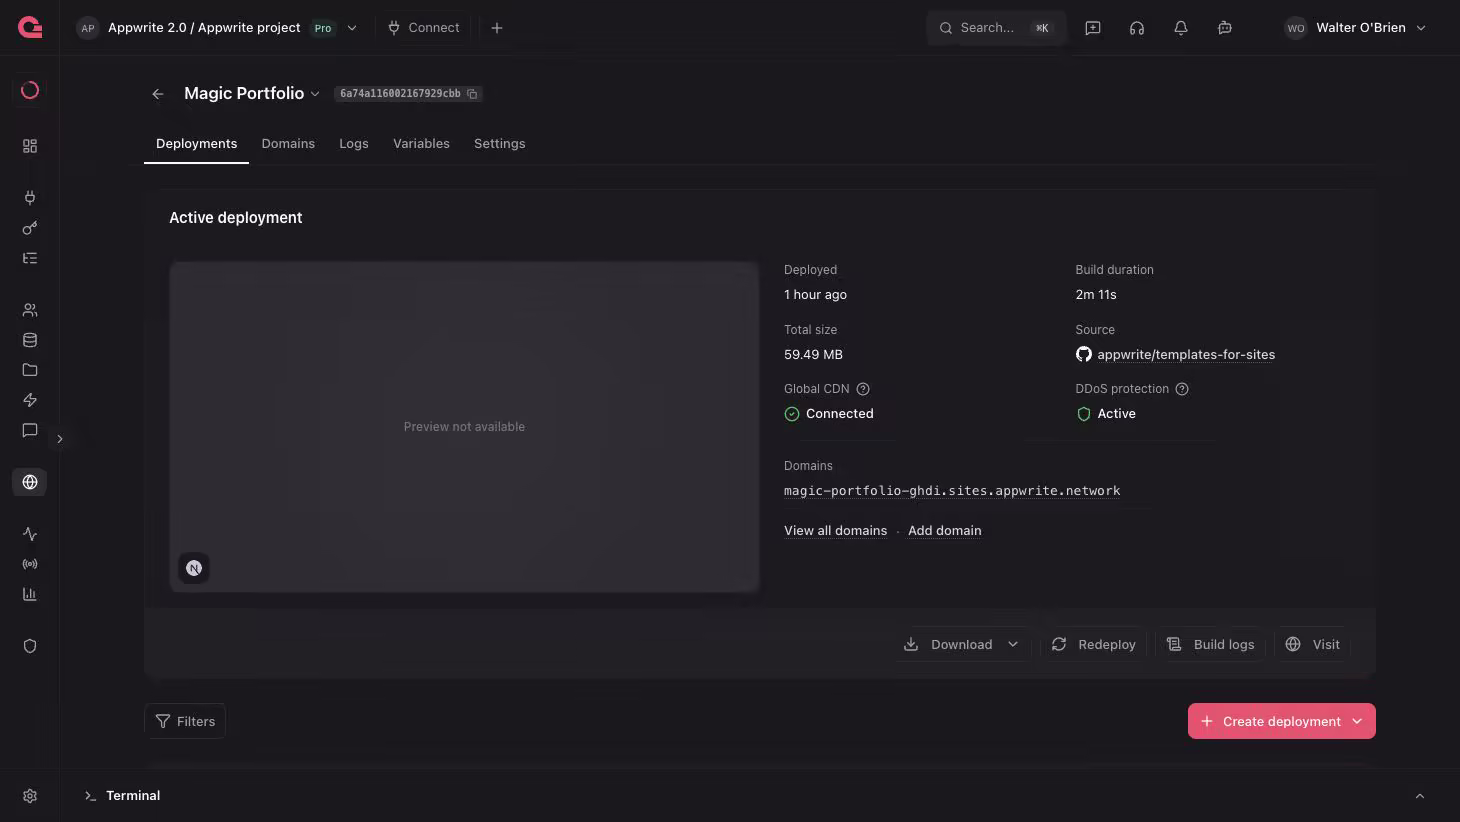The height and width of the screenshot is (822, 1460).
Task: Open the key icon in the sidebar
Action: point(30,228)
